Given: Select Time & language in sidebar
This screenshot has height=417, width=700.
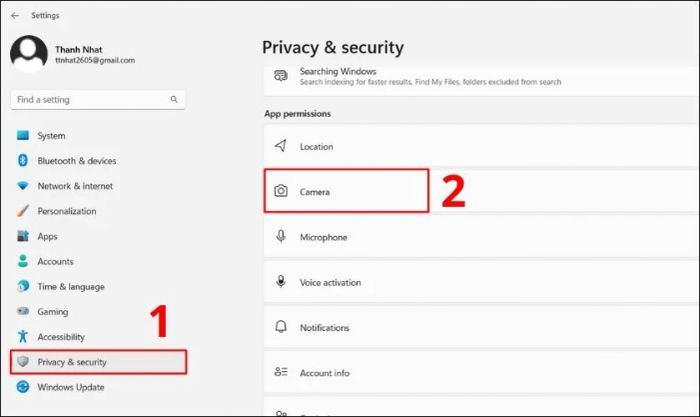Looking at the screenshot, I should tap(69, 287).
